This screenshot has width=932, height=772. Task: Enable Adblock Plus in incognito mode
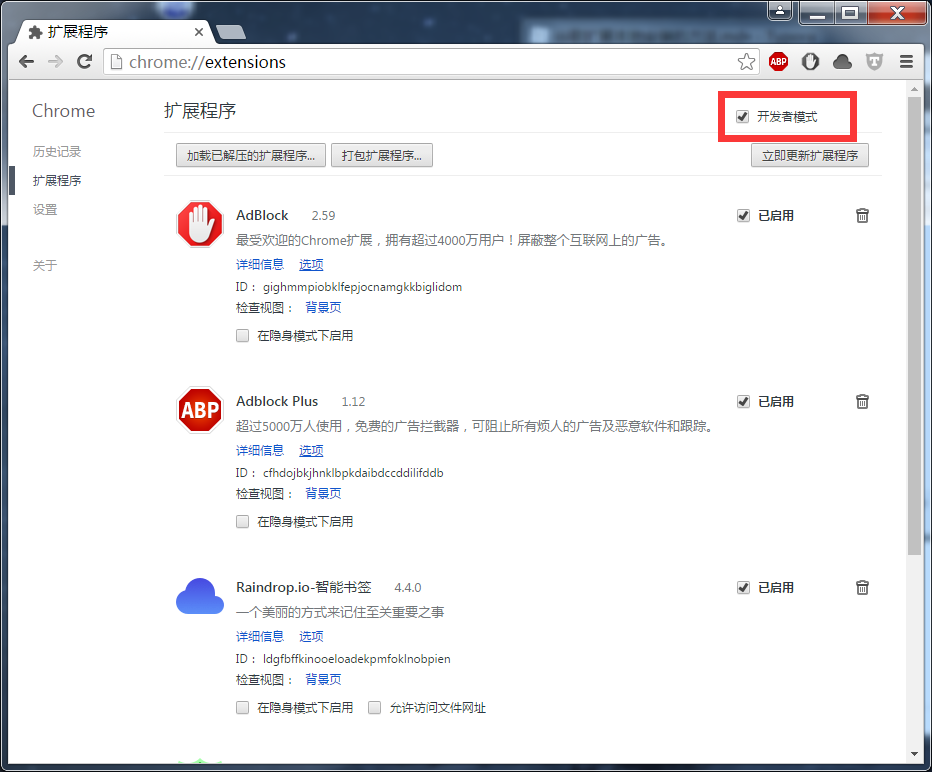pyautogui.click(x=242, y=521)
